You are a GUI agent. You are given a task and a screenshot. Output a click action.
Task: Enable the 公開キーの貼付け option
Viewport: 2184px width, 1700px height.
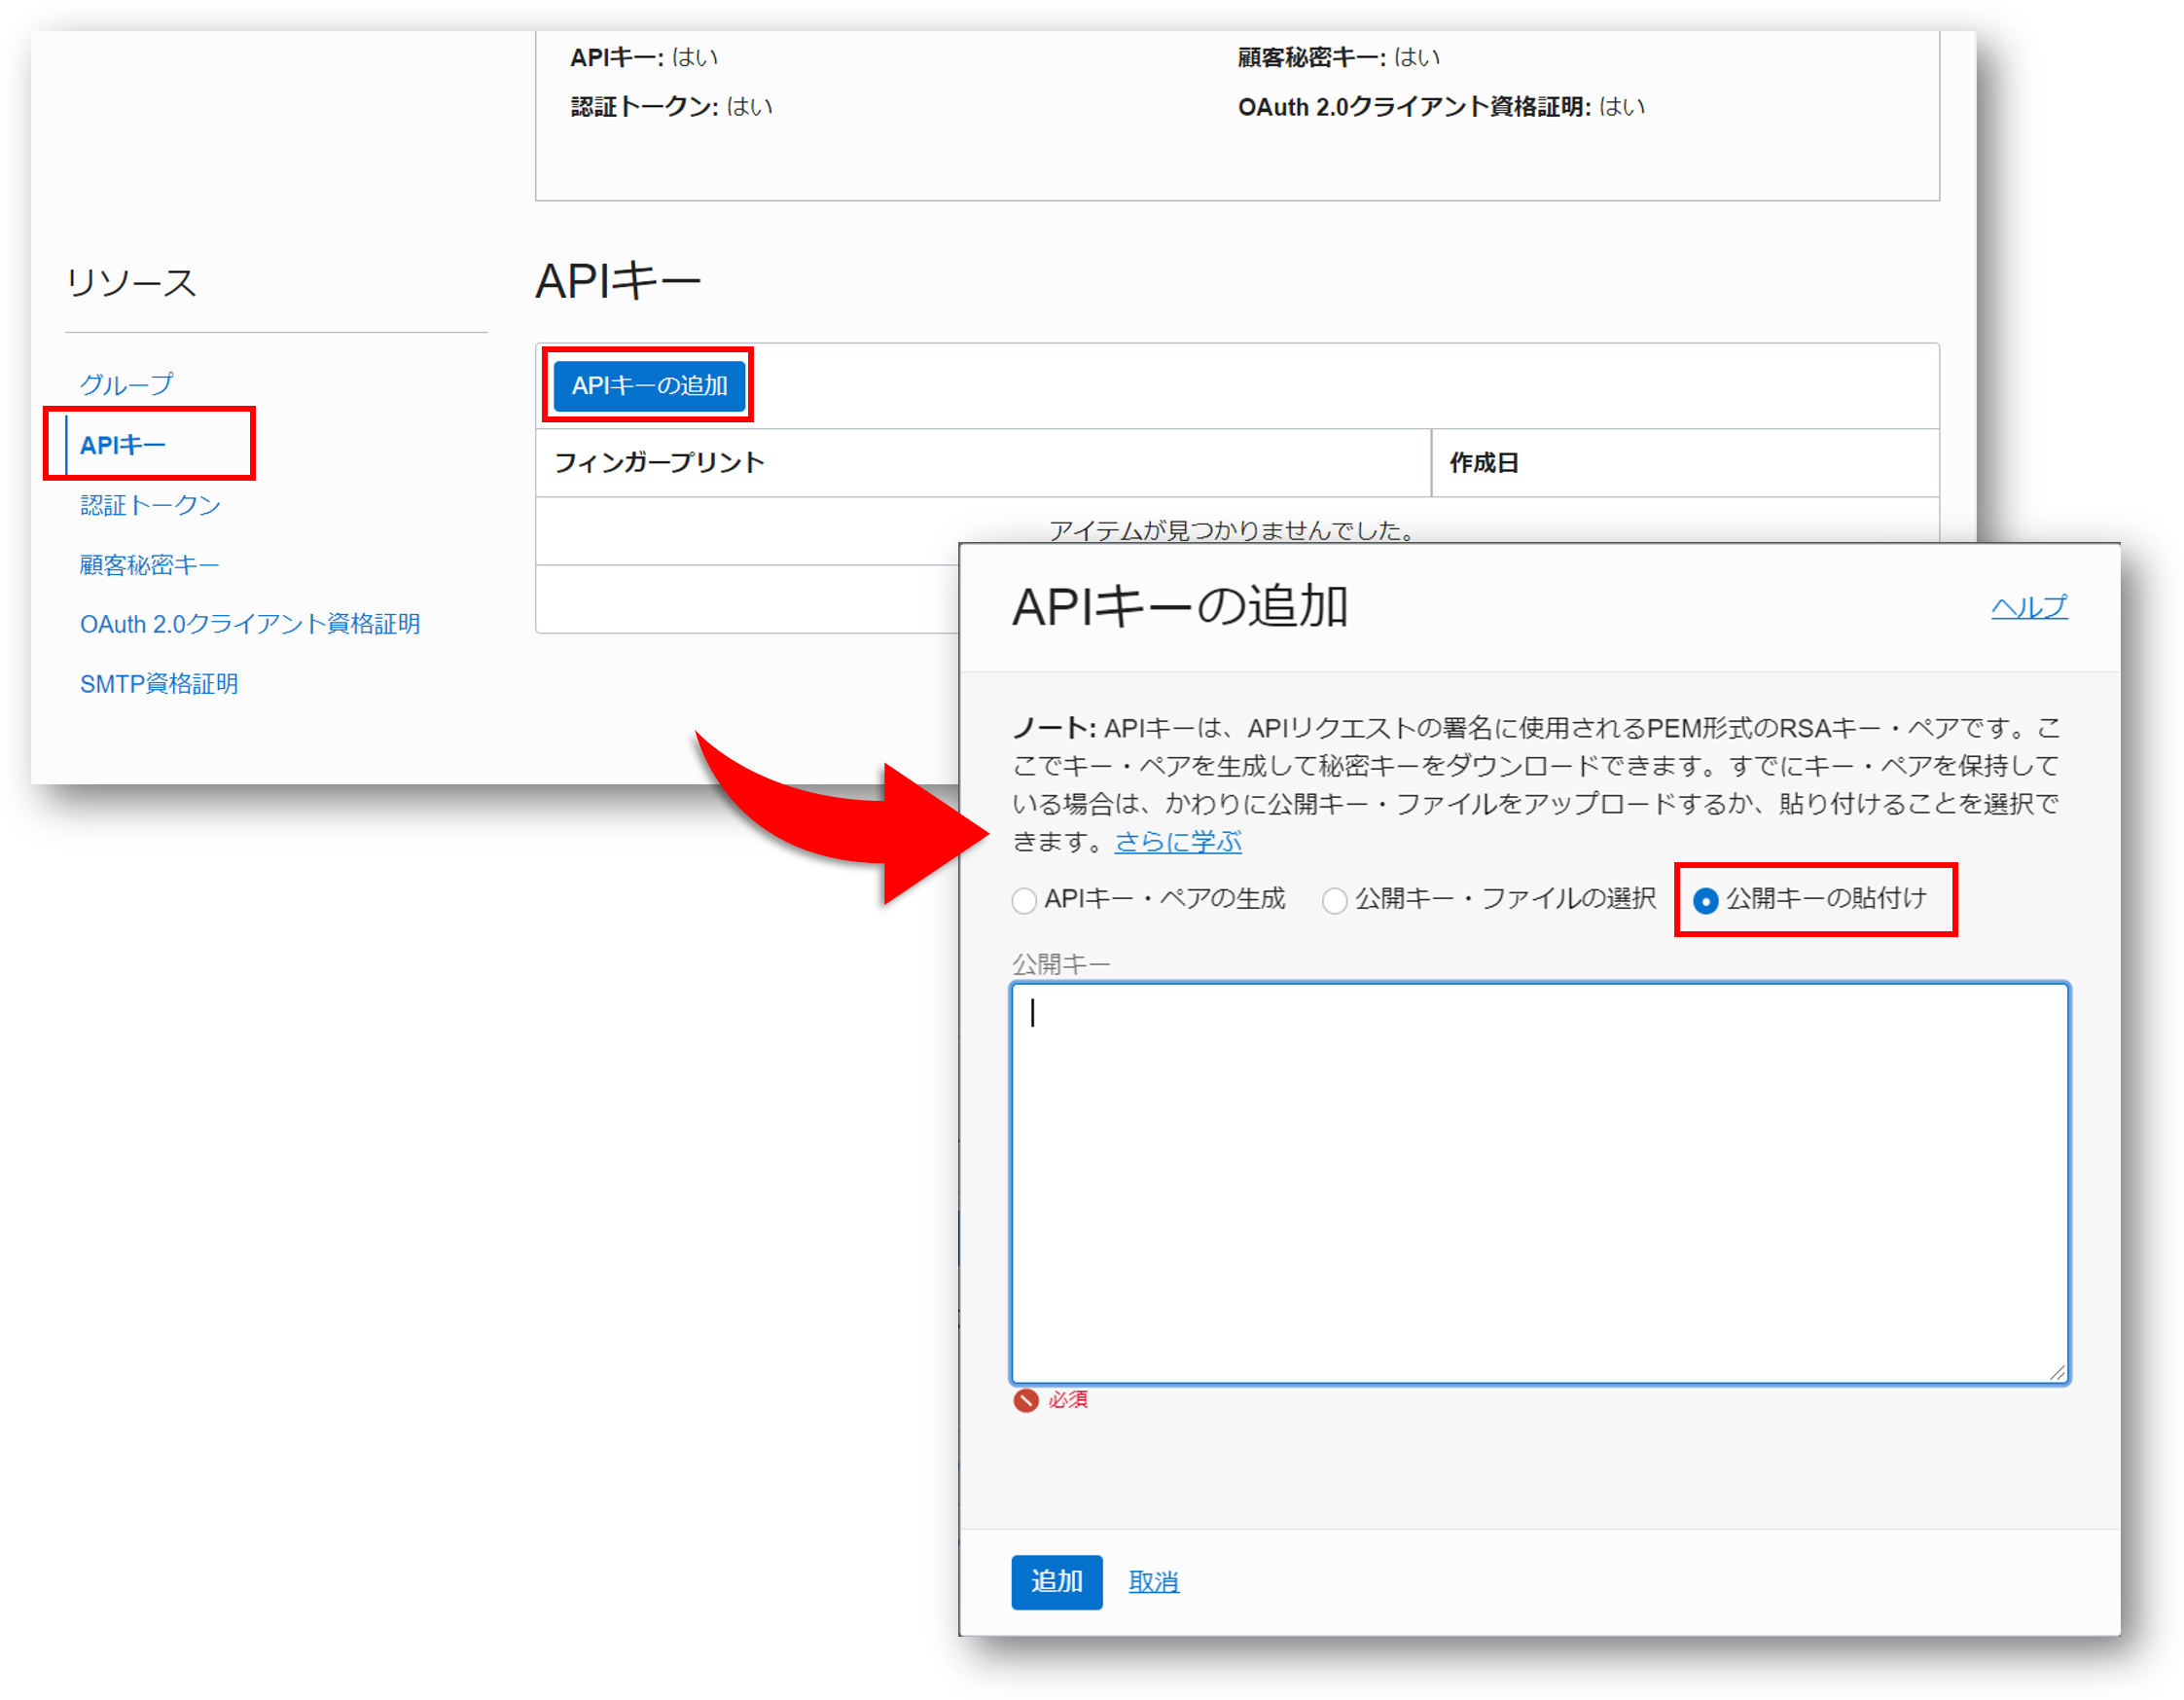[1705, 900]
